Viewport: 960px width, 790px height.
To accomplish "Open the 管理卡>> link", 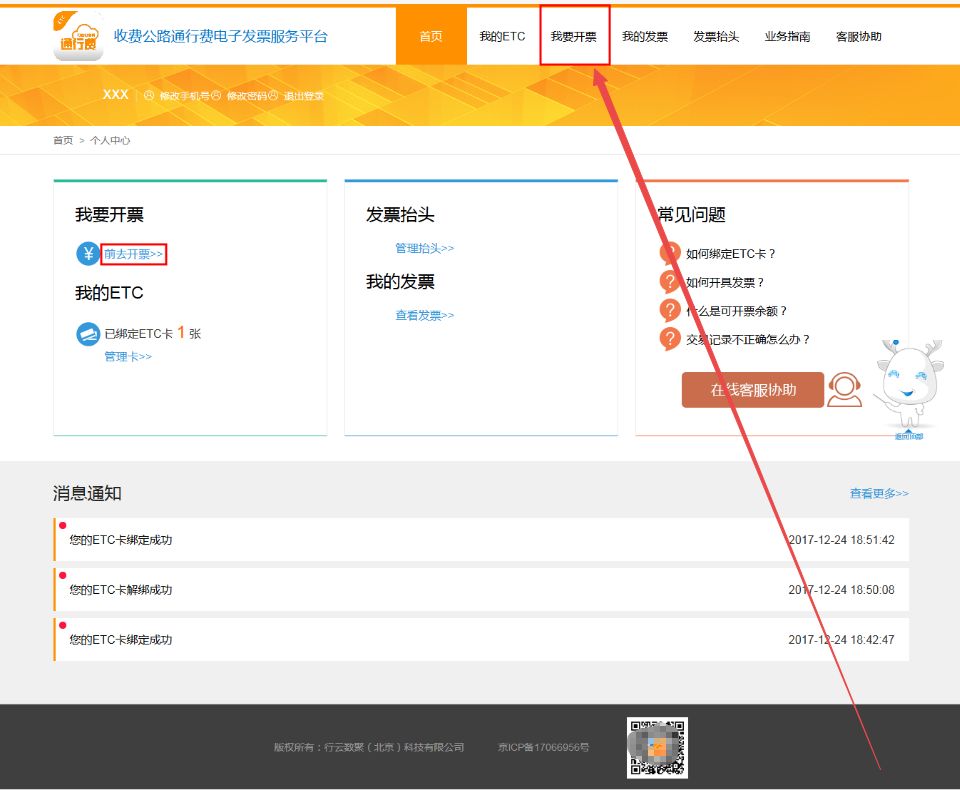I will [x=128, y=357].
